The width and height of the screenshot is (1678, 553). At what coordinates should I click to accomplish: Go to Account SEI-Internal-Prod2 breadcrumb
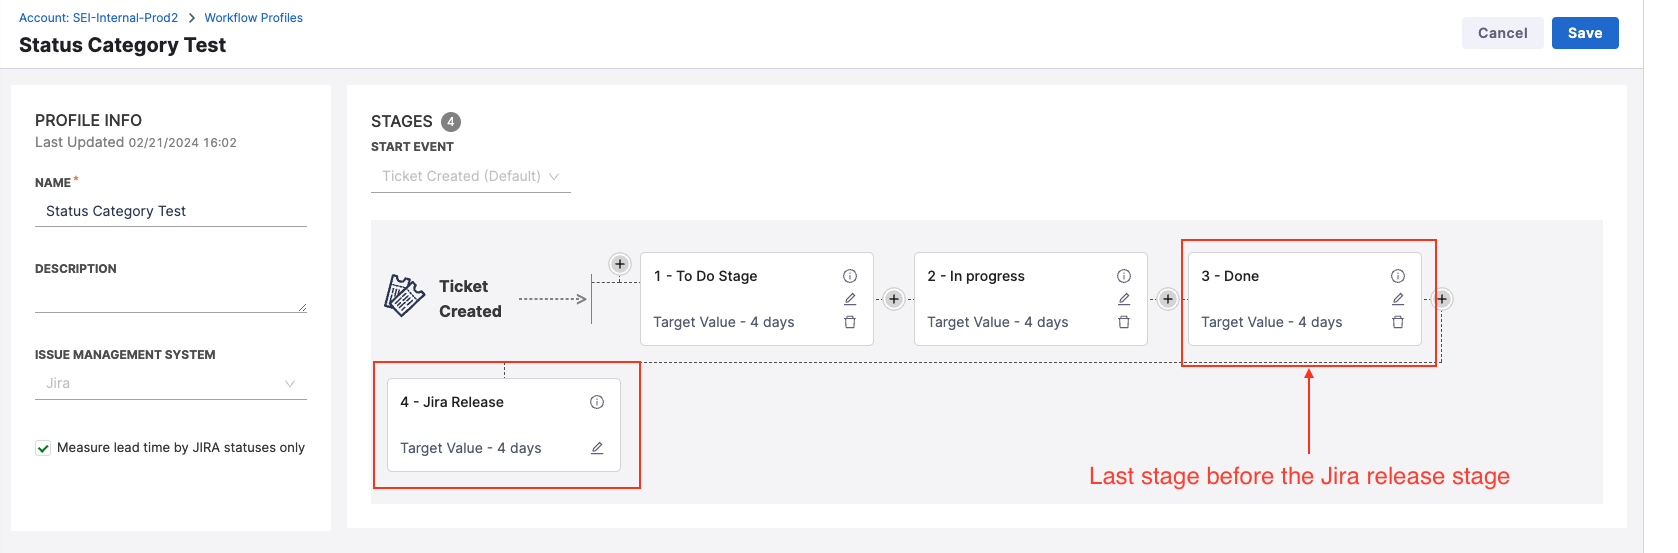(x=98, y=18)
